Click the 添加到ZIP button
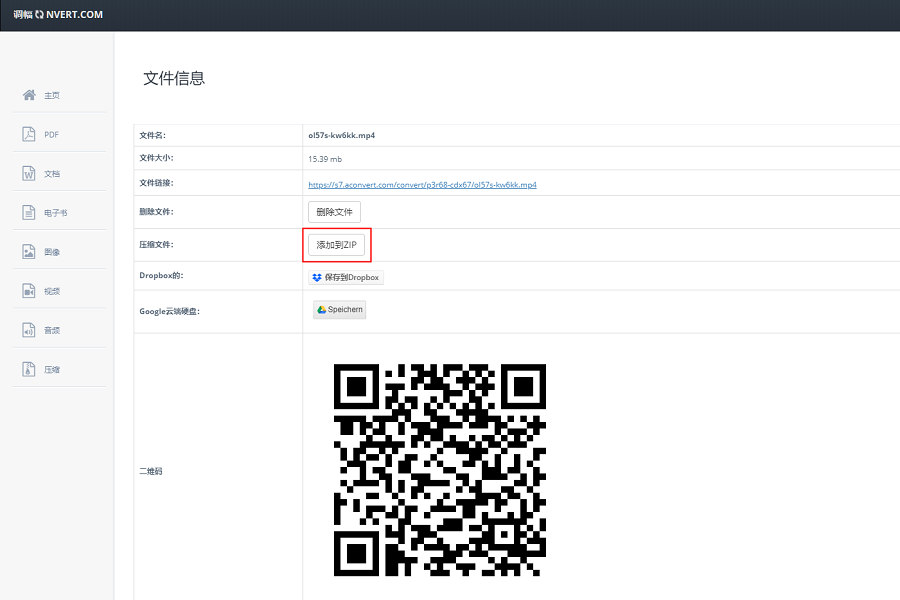This screenshot has height=600, width=900. pos(336,245)
